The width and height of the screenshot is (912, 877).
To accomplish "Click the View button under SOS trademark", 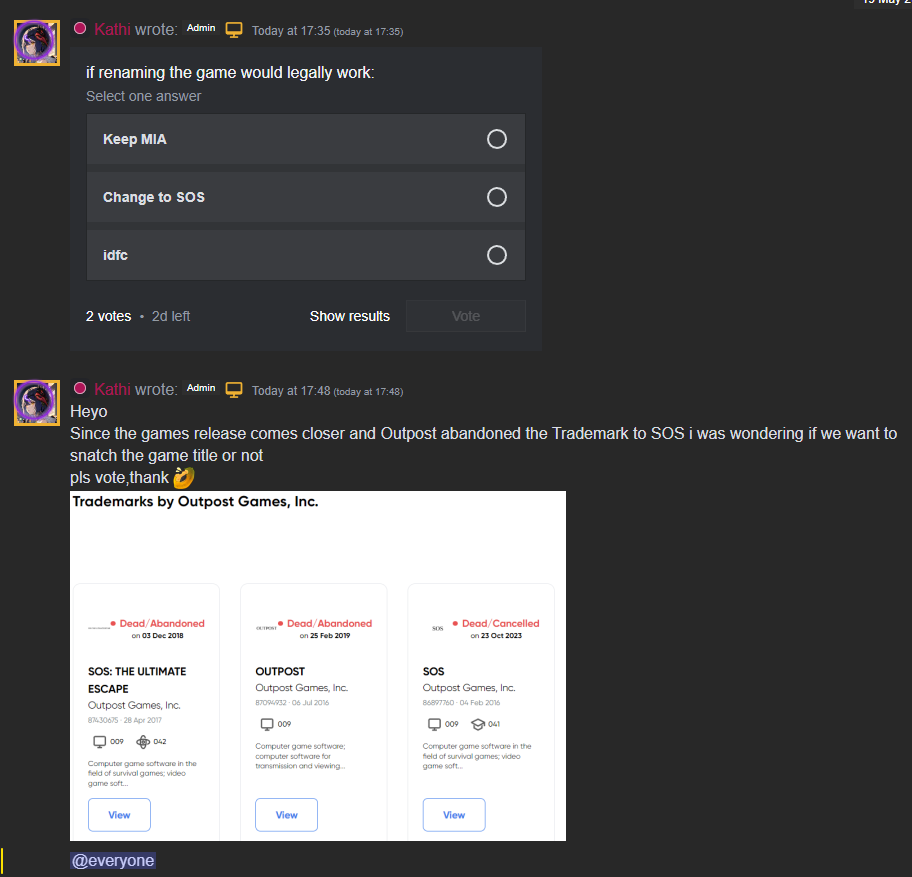I will point(454,815).
